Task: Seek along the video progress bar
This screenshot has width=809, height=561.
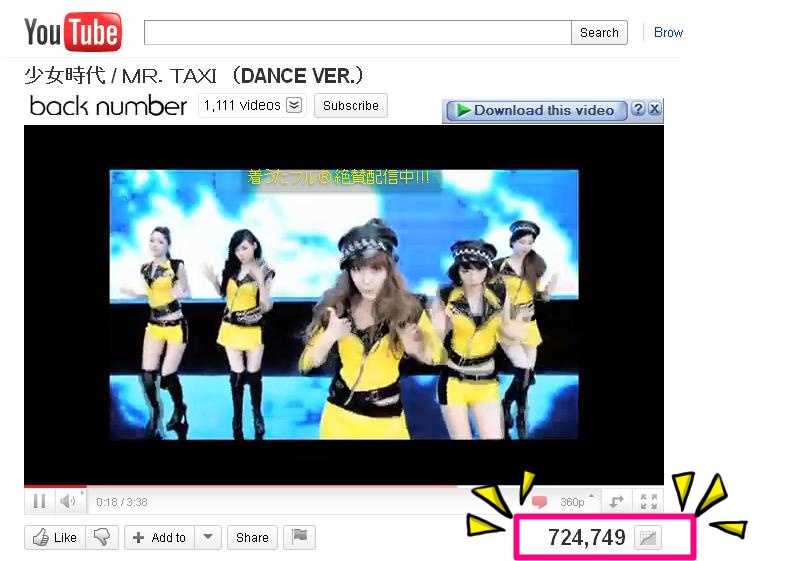Action: coord(344,486)
